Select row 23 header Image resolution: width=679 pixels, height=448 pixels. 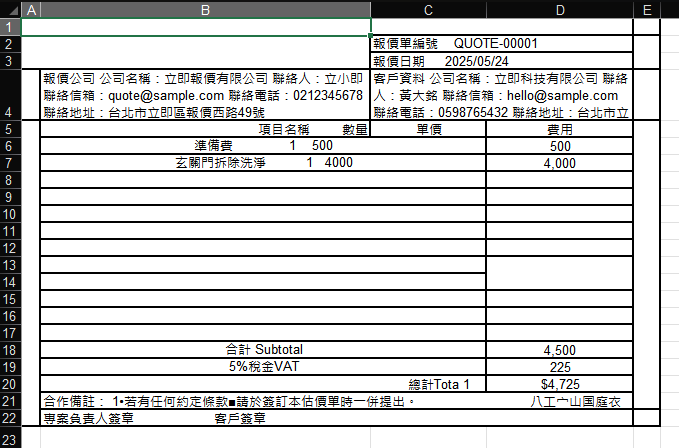tap(10, 438)
